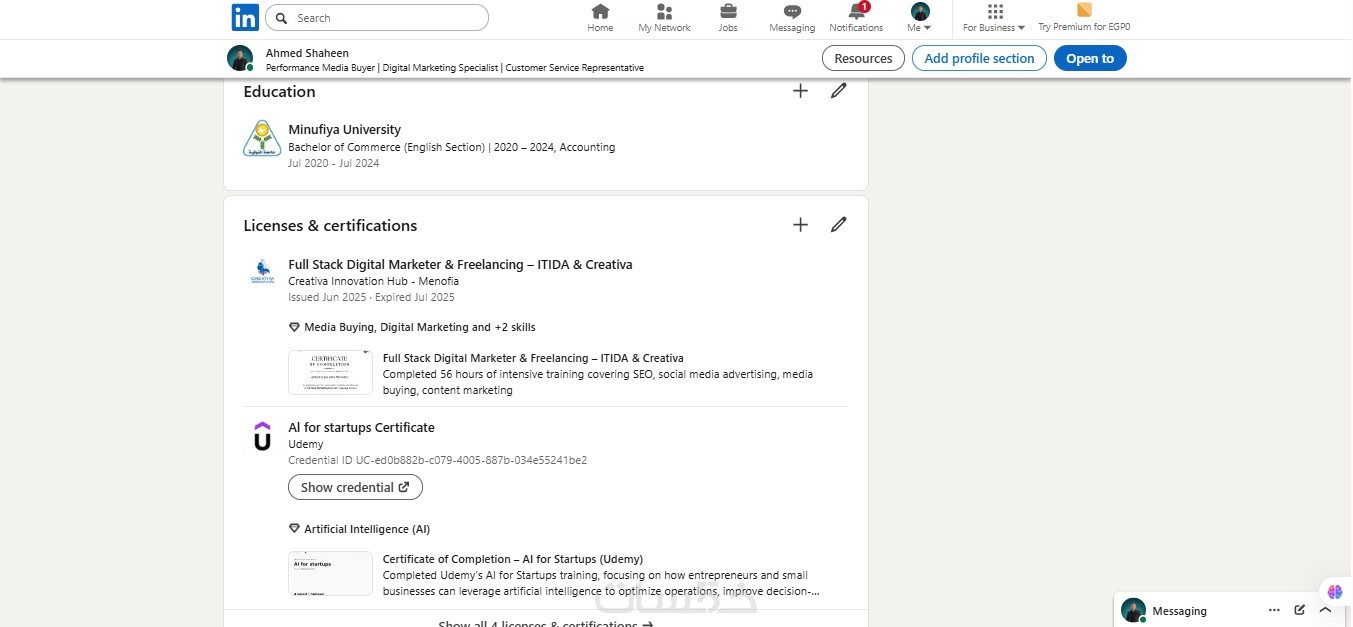Click the Show credential button
Viewport: 1353px width, 627px height.
coord(355,487)
